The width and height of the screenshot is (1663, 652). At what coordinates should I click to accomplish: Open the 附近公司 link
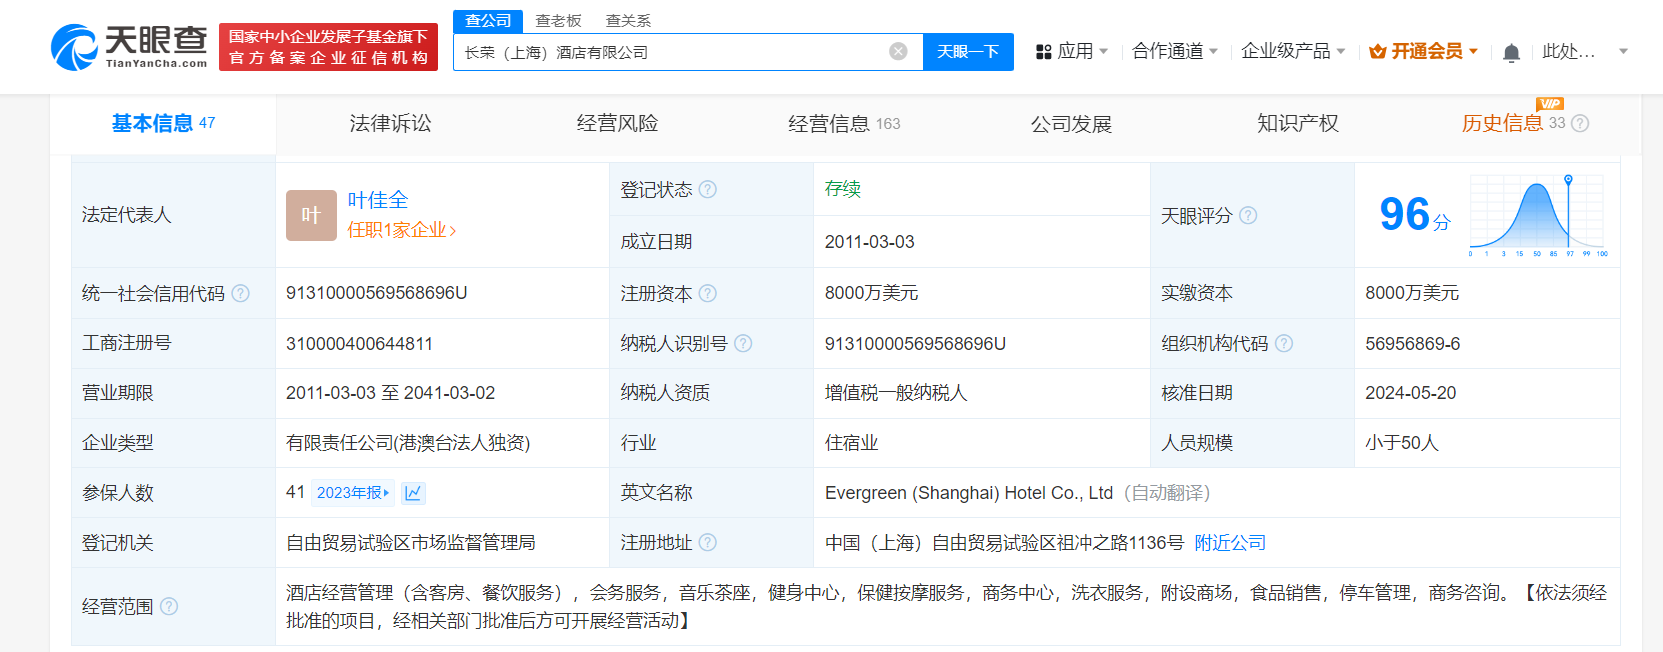1230,543
